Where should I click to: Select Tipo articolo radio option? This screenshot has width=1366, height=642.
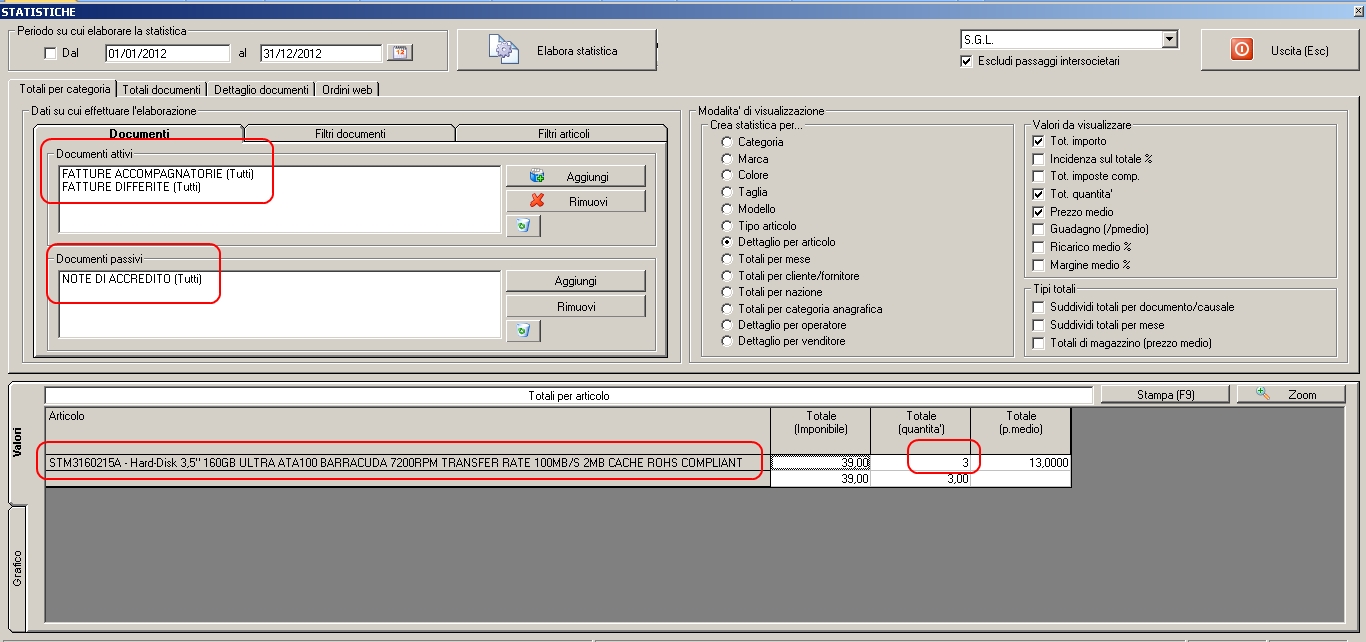(727, 226)
